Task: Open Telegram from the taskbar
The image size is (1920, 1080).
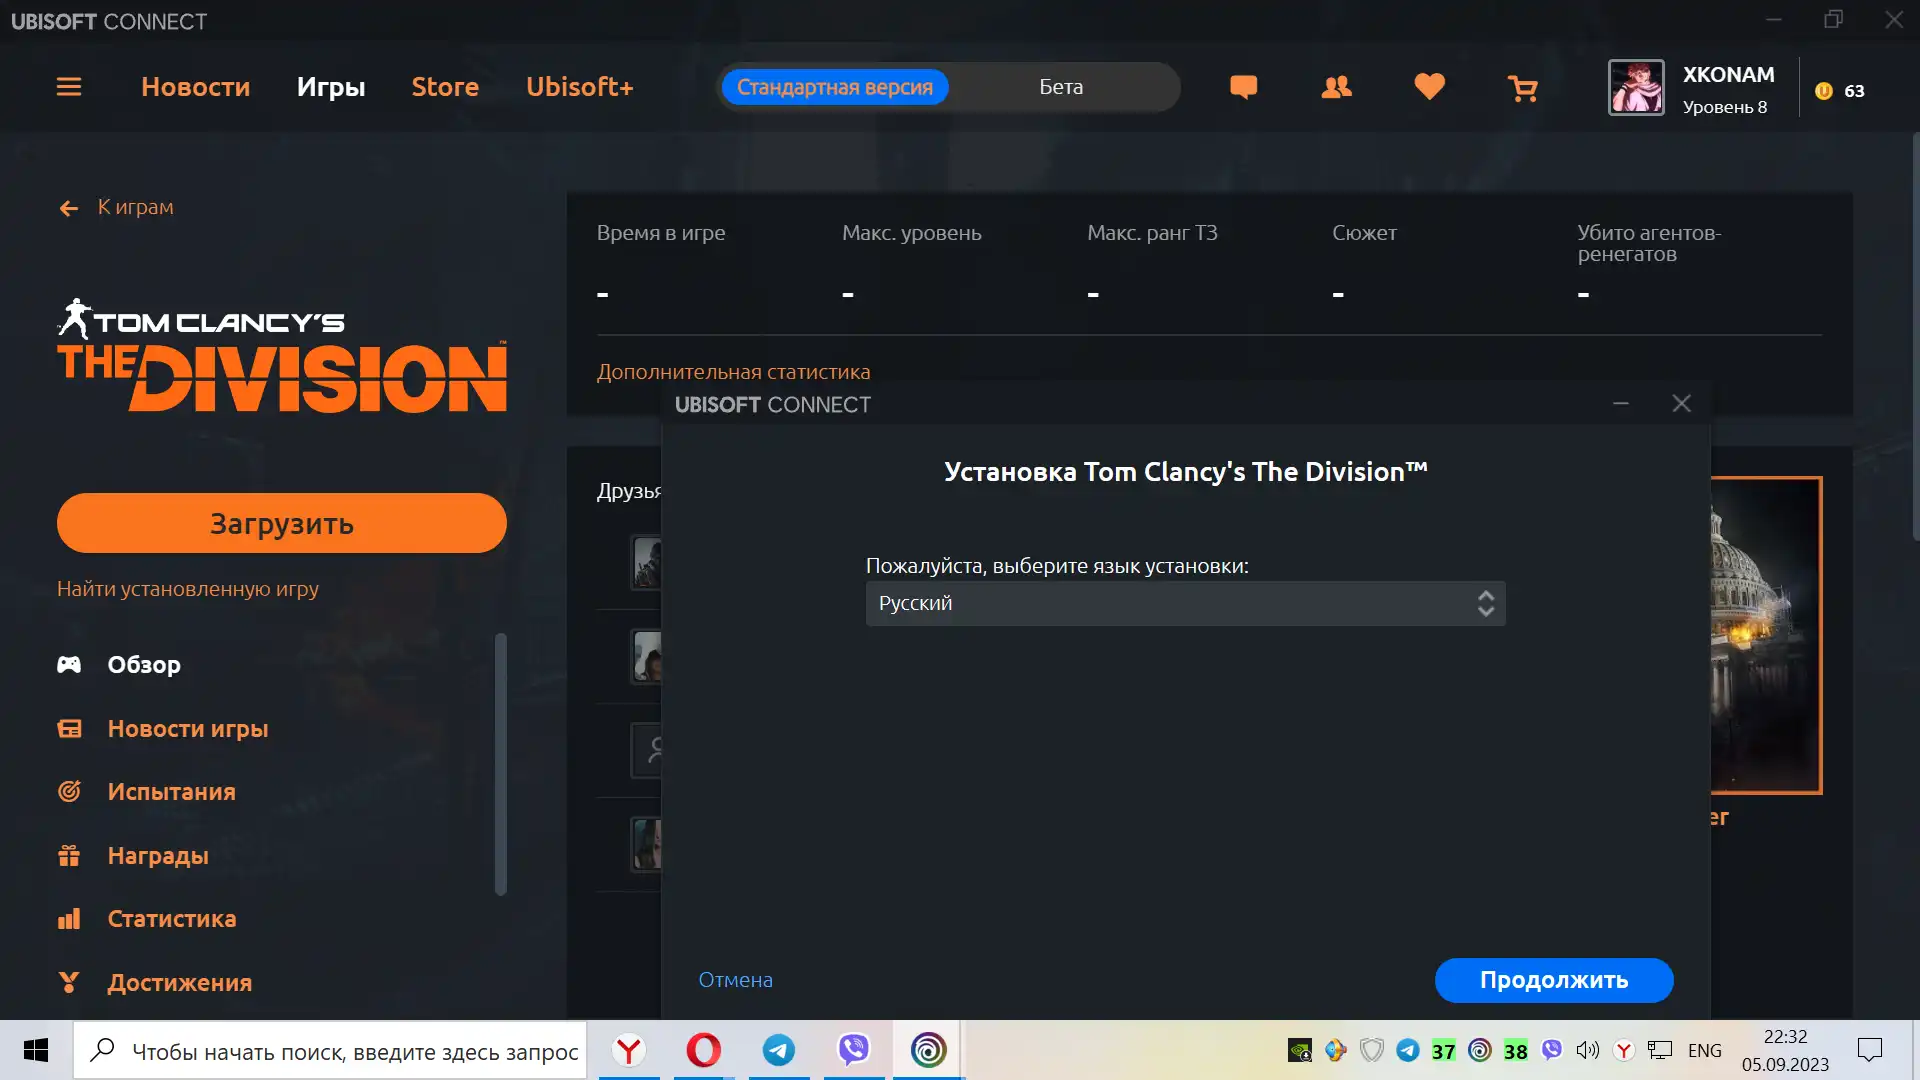Action: coord(779,1050)
